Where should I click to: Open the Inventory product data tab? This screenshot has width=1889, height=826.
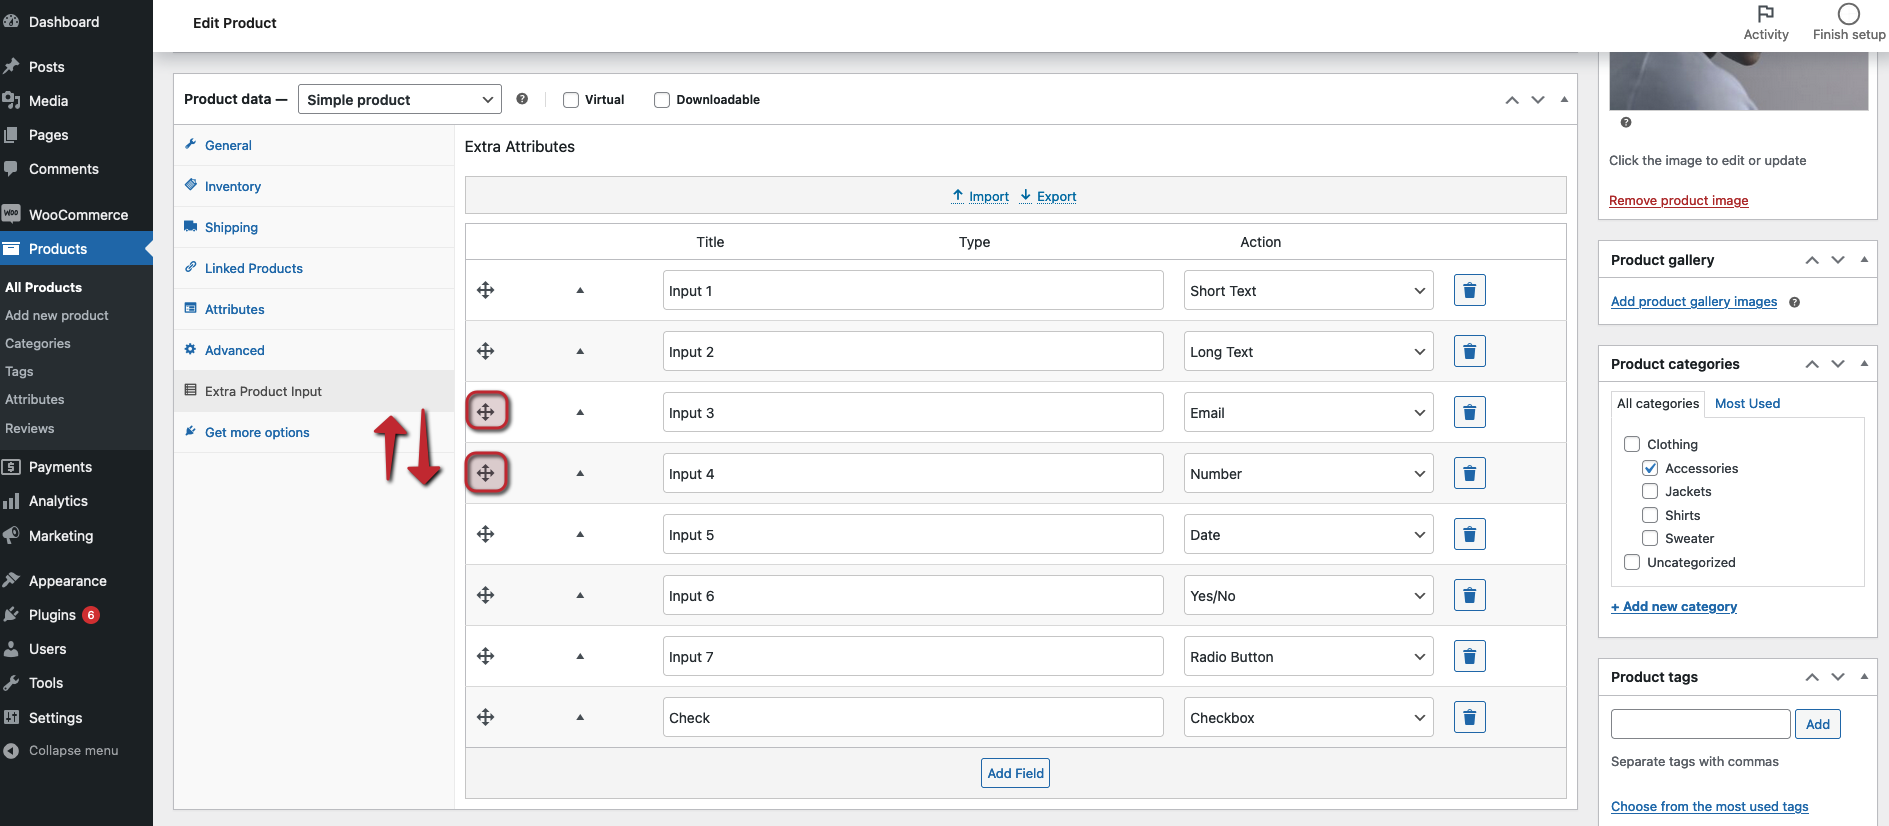coord(232,187)
